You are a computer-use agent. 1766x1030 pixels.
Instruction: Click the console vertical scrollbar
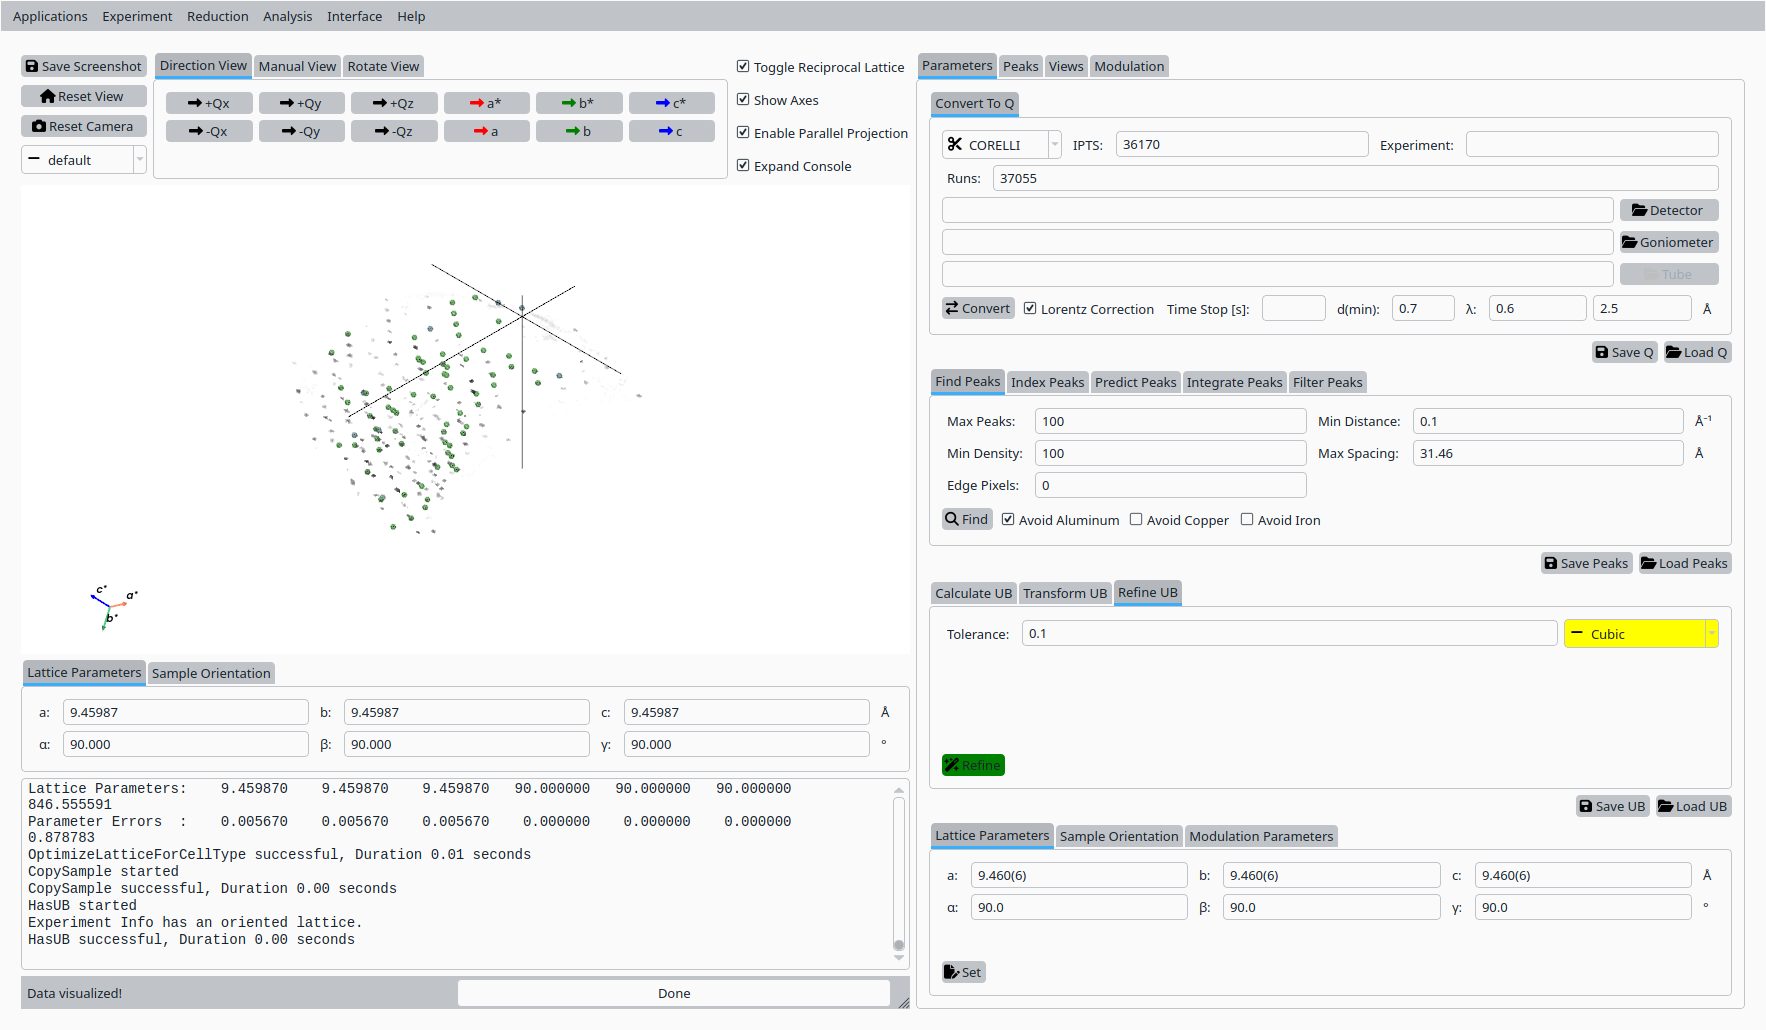(898, 870)
